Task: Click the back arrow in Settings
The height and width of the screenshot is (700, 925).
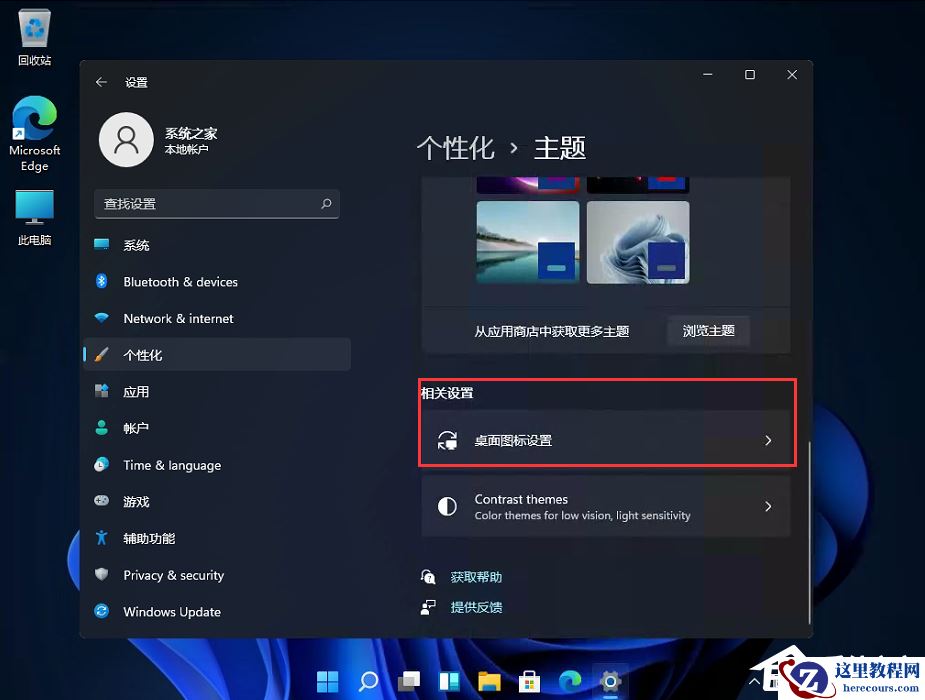Action: click(x=101, y=82)
